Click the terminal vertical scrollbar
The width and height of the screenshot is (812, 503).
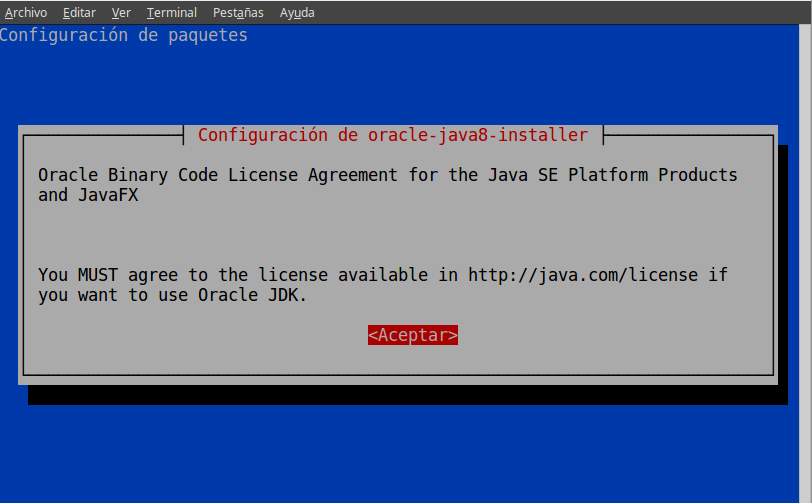805,263
